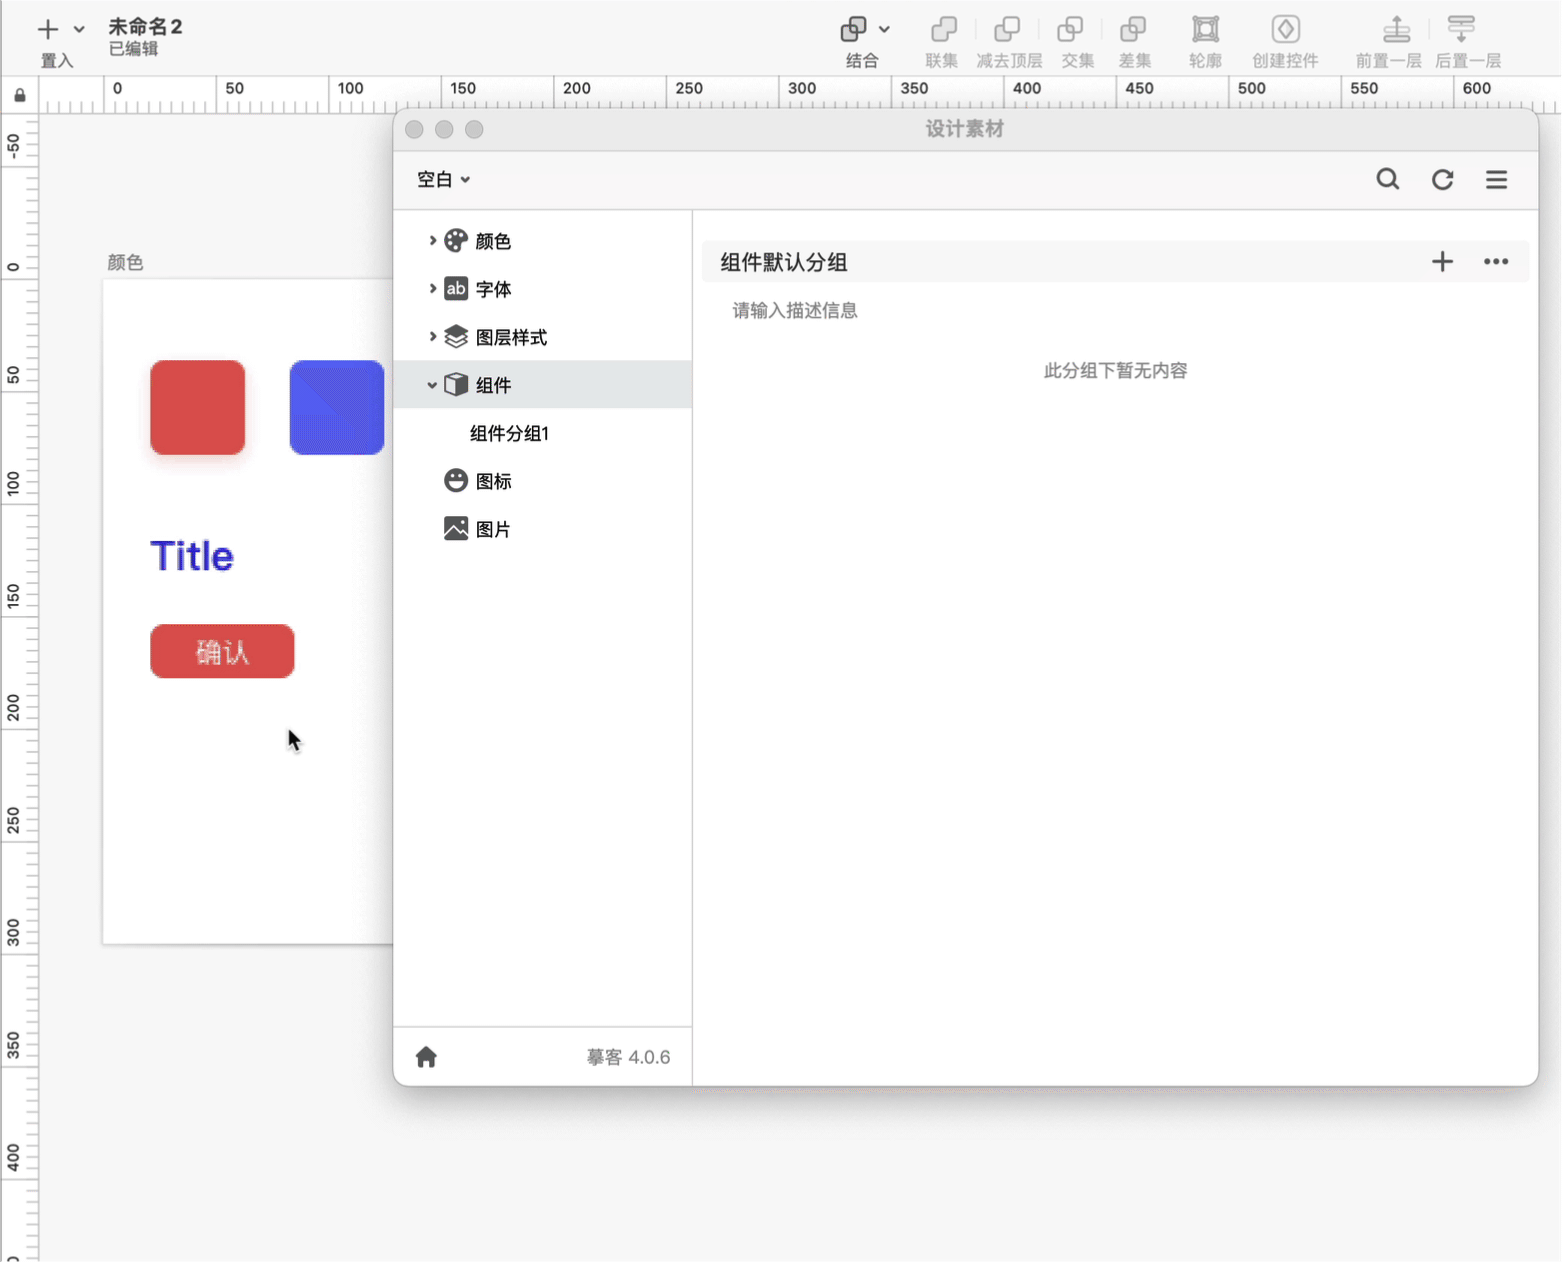Viewport: 1562px width, 1262px height.
Task: Expand the 颜色 tree category
Action: [x=432, y=241]
